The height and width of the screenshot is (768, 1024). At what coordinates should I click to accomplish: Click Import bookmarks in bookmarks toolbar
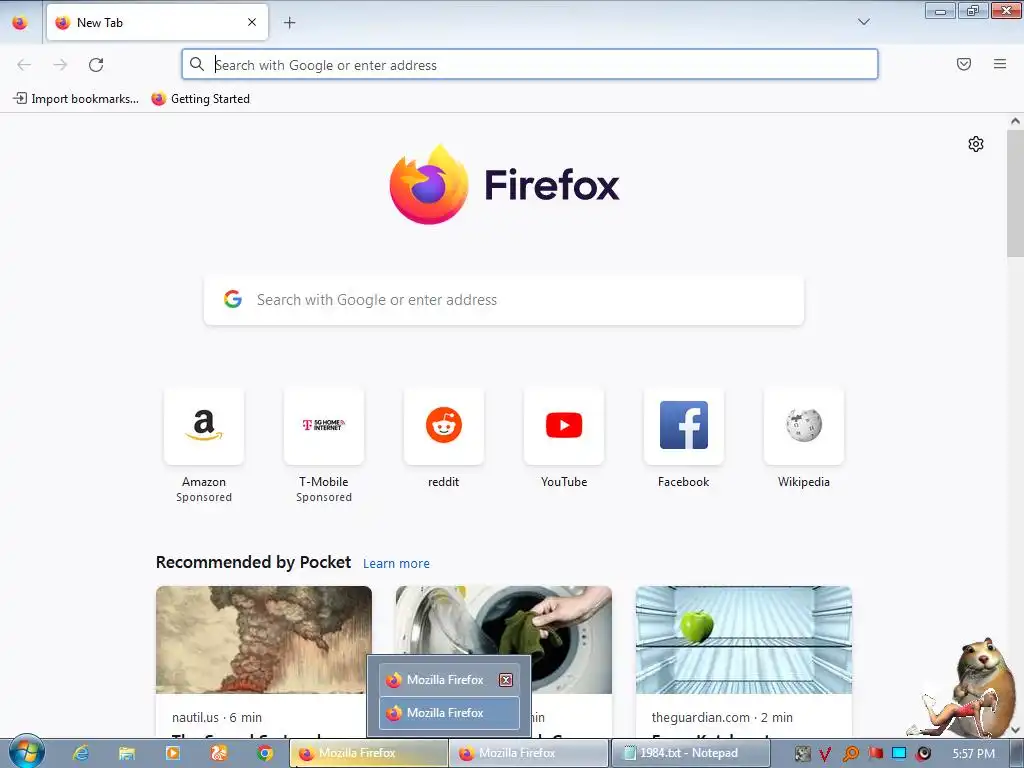tap(76, 99)
